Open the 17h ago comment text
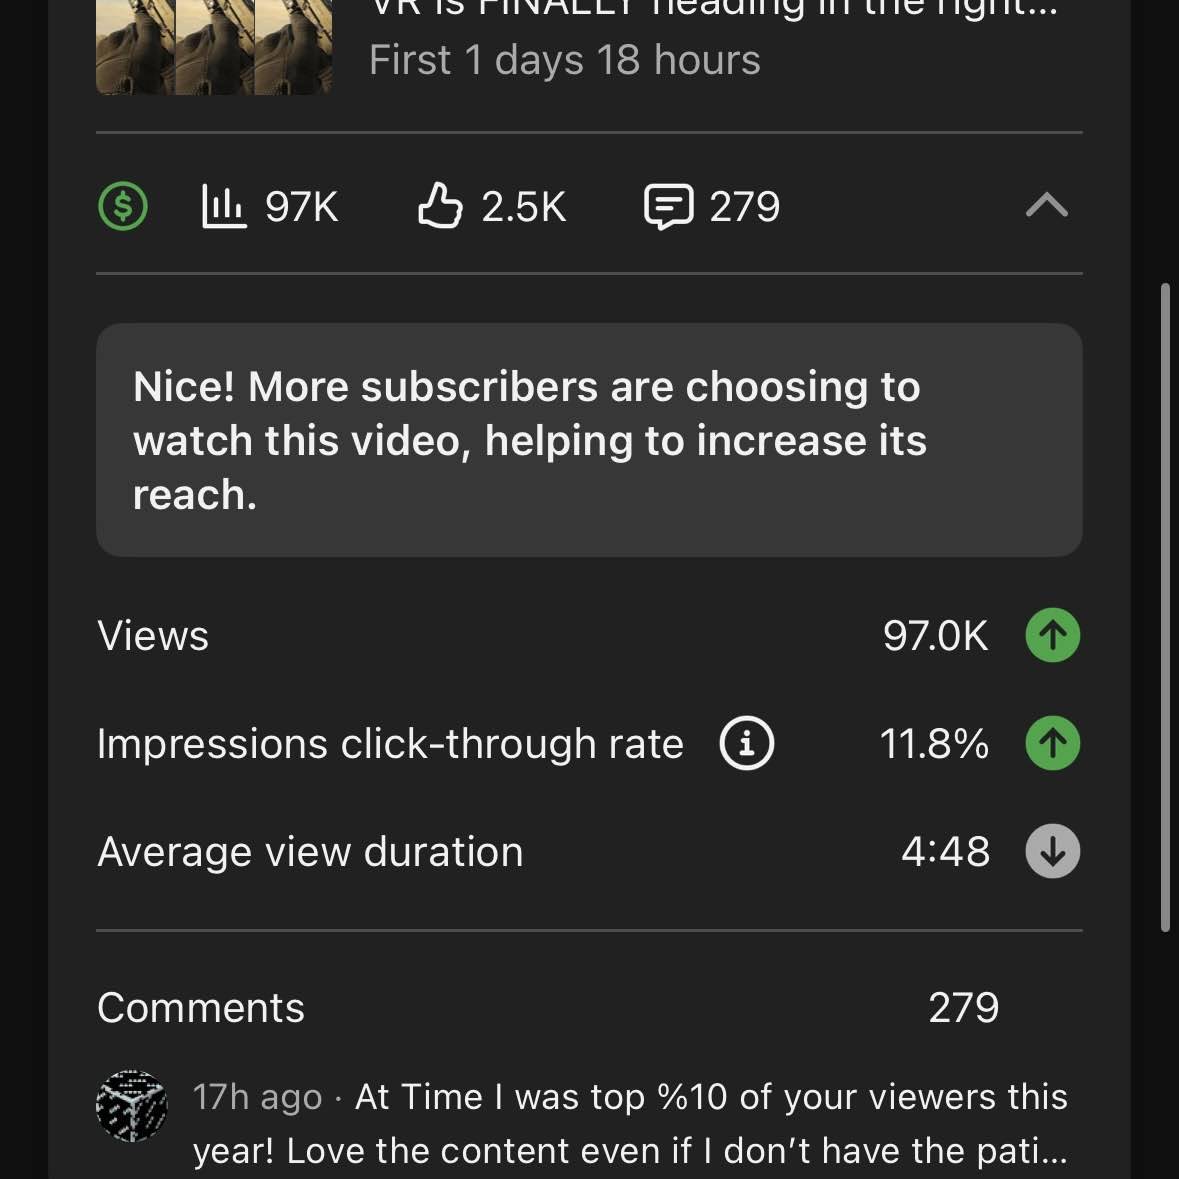This screenshot has height=1179, width=1179. (x=630, y=1123)
